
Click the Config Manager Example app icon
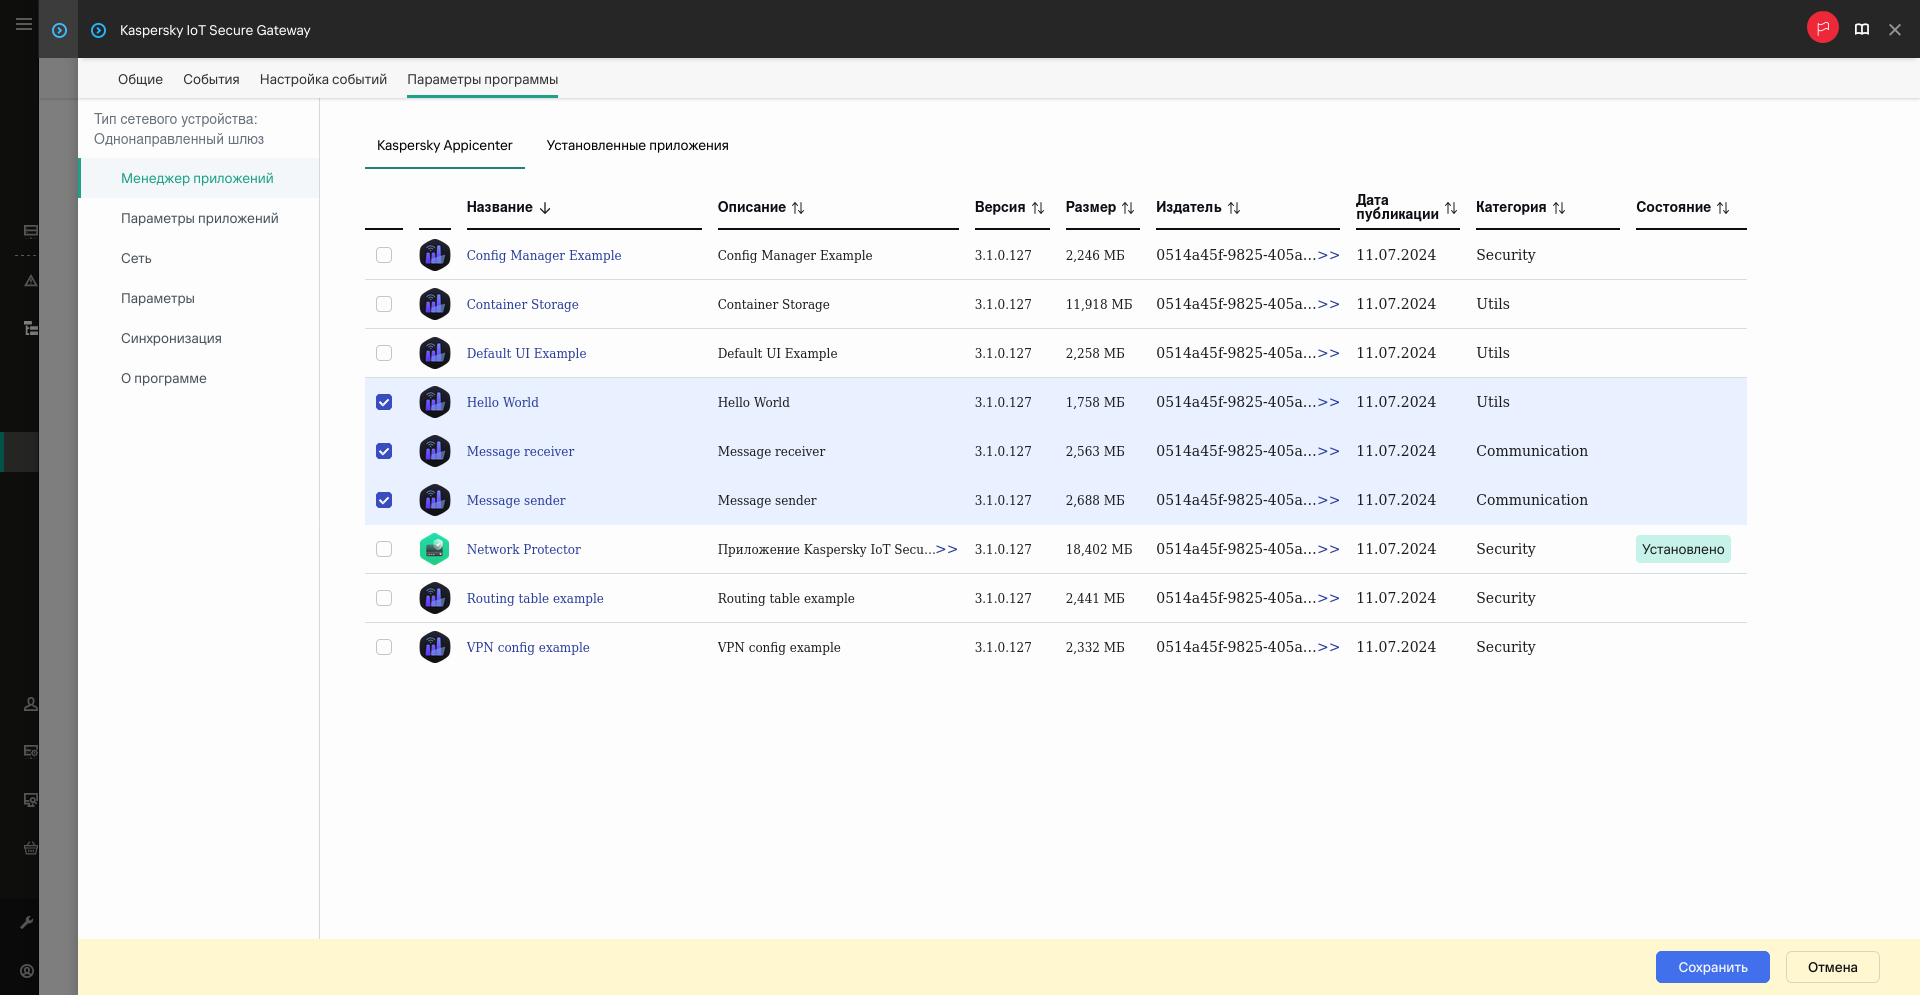coord(434,255)
